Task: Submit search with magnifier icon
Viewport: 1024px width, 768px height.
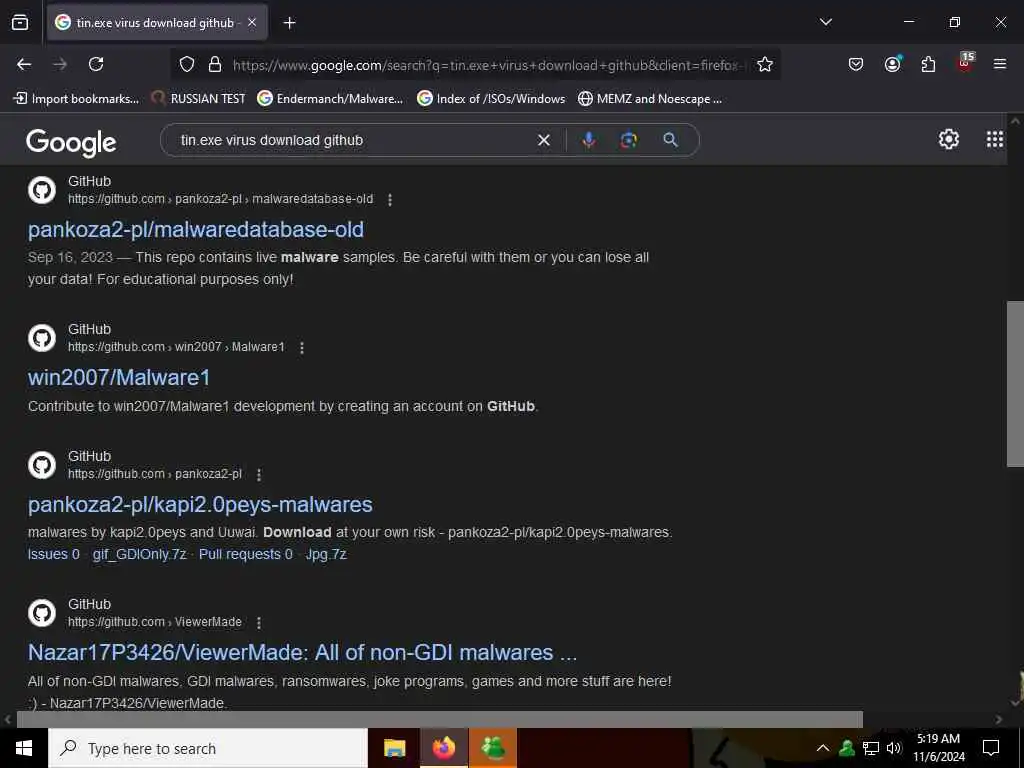Action: [x=670, y=140]
